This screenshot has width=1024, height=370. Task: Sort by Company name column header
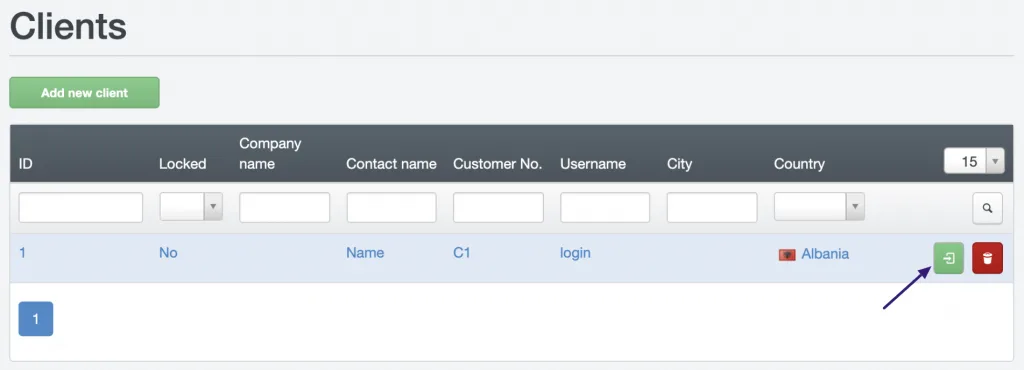pos(270,153)
